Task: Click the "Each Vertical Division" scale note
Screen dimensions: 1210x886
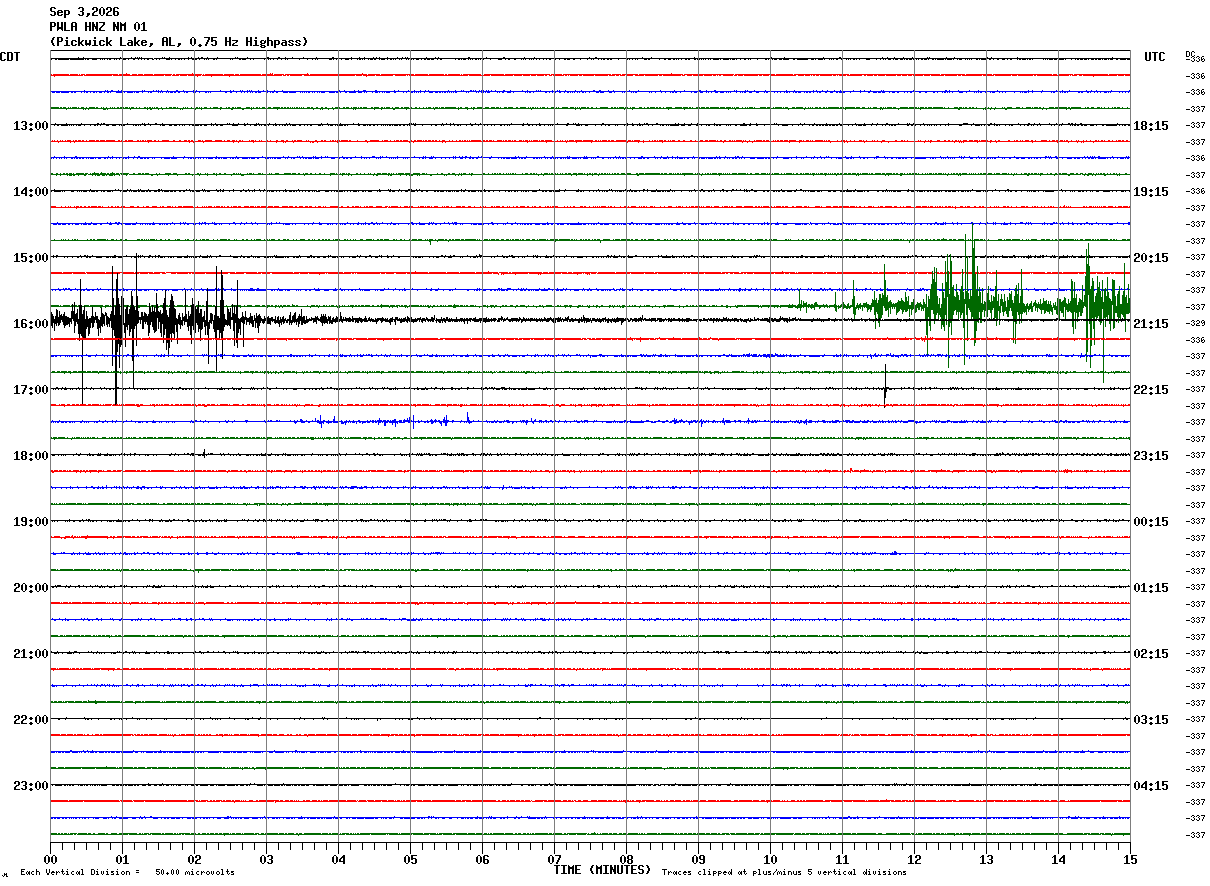Action: click(127, 873)
